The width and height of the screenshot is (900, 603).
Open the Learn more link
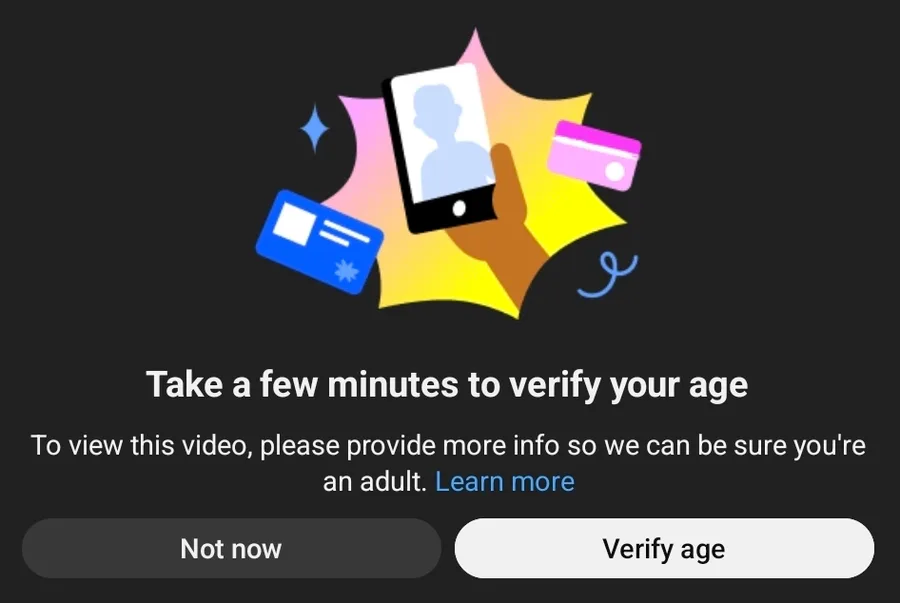pos(505,481)
